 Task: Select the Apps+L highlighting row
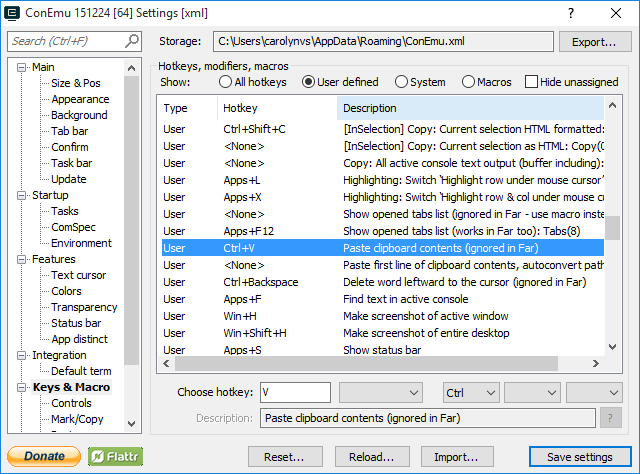point(383,180)
